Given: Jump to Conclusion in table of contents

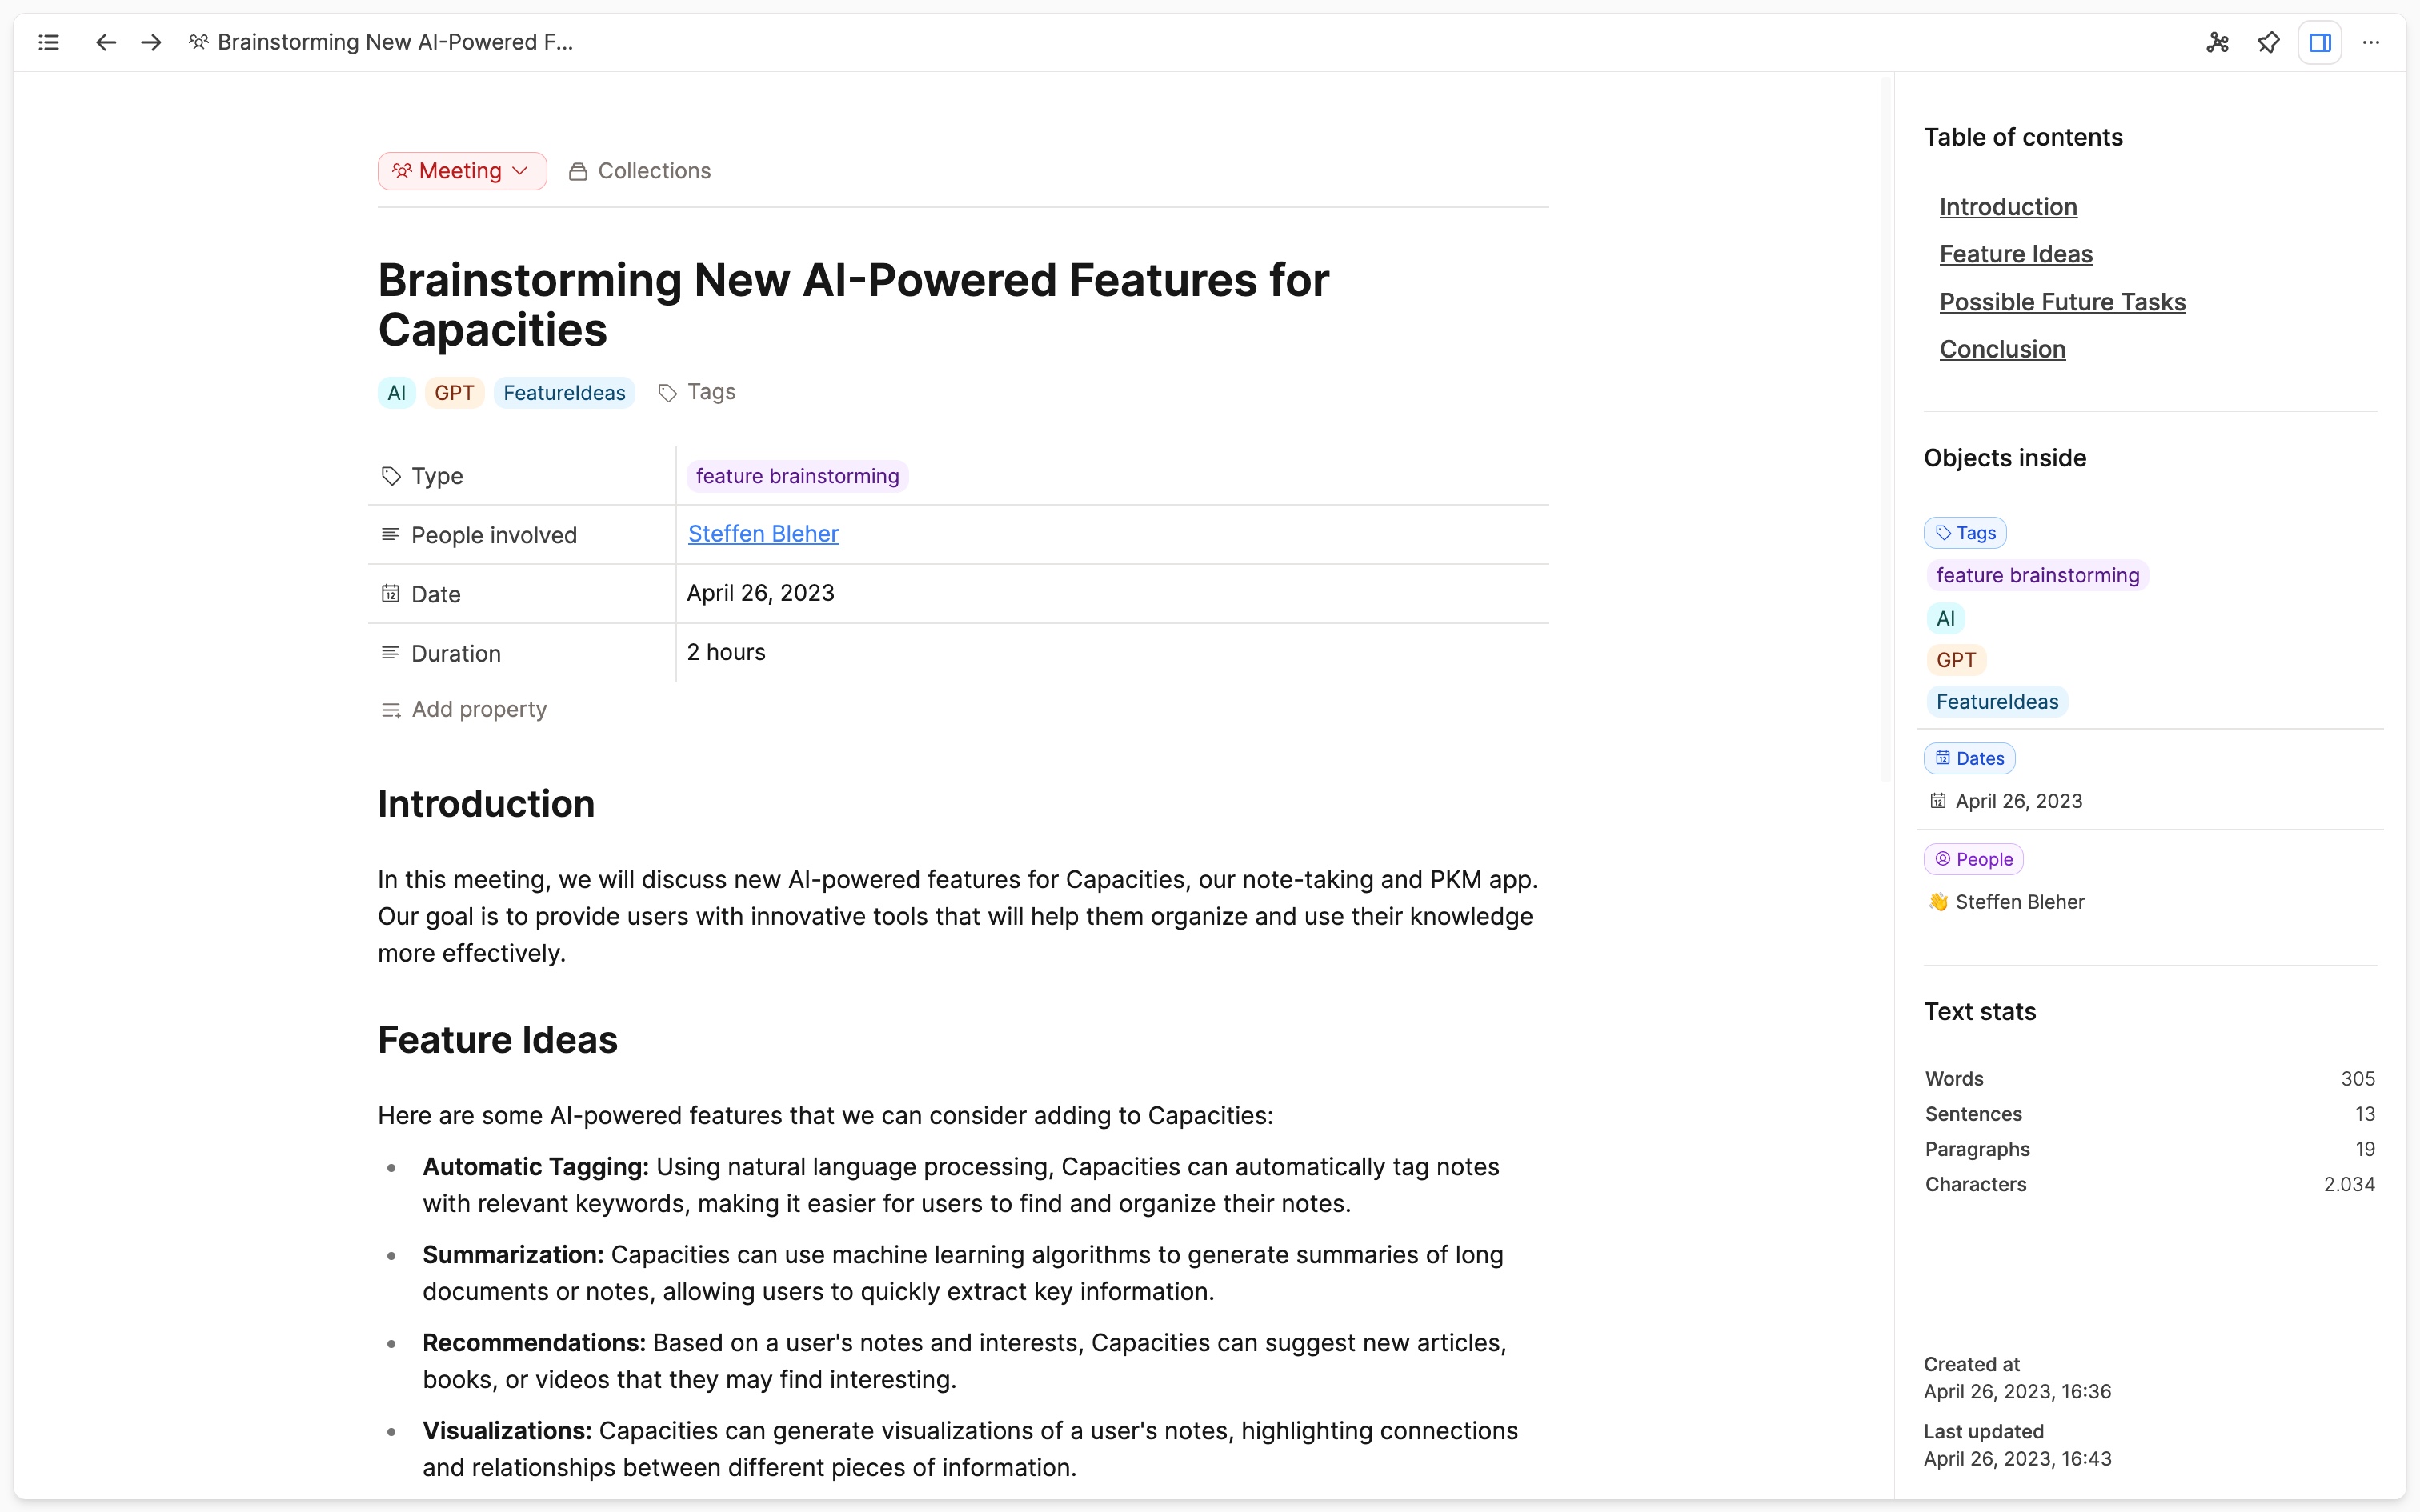Looking at the screenshot, I should (2002, 349).
